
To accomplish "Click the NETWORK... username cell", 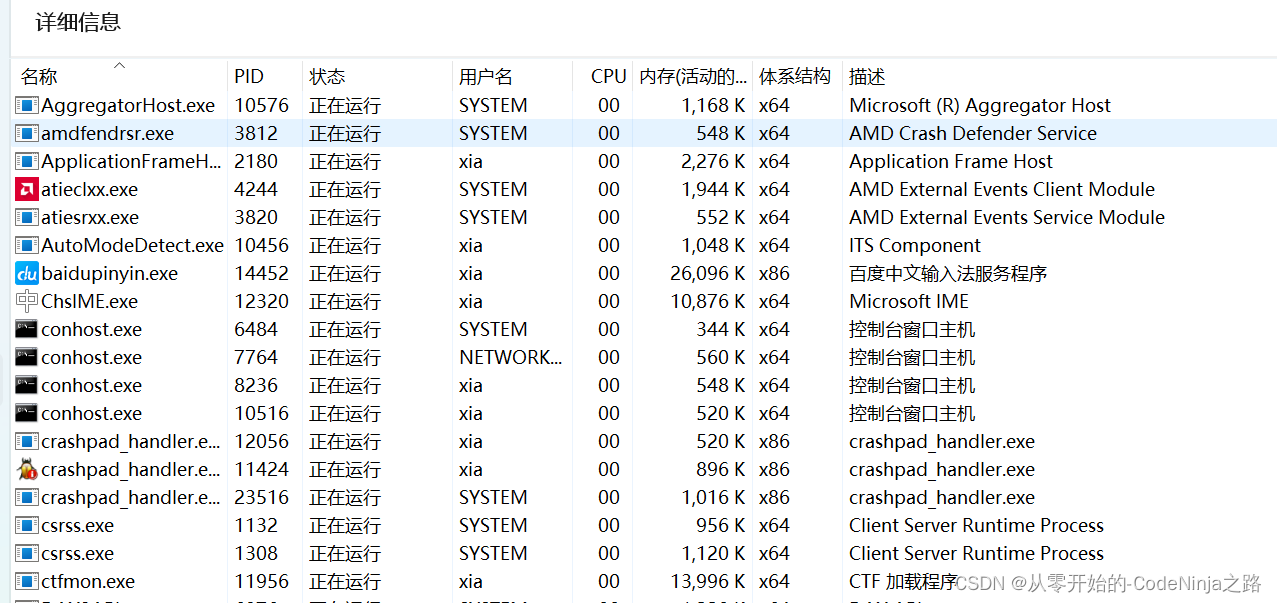I will coord(511,357).
